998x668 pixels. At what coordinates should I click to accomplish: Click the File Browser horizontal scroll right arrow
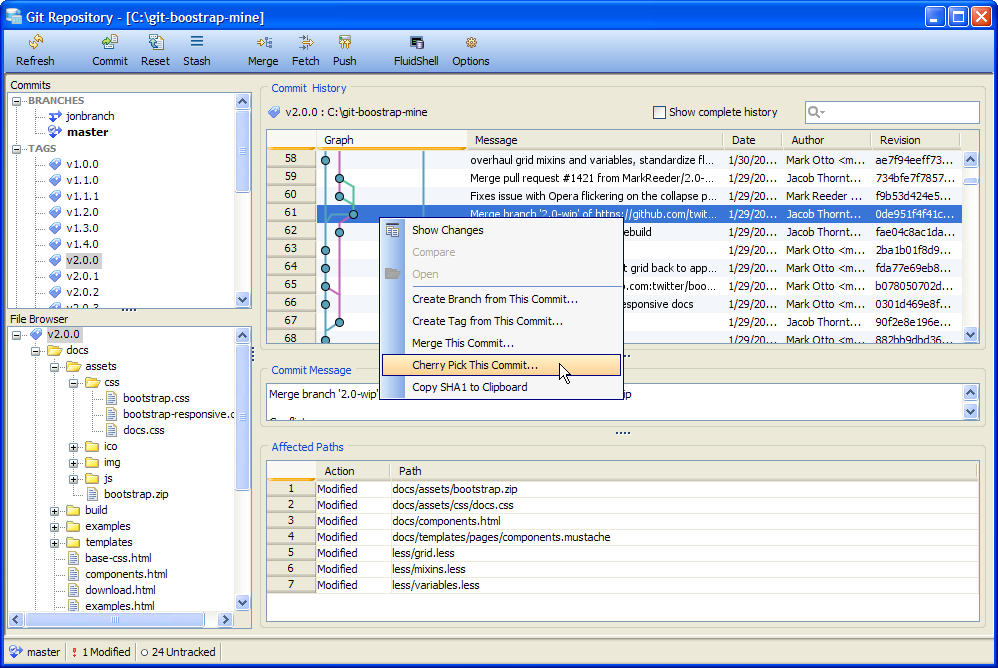(x=225, y=619)
